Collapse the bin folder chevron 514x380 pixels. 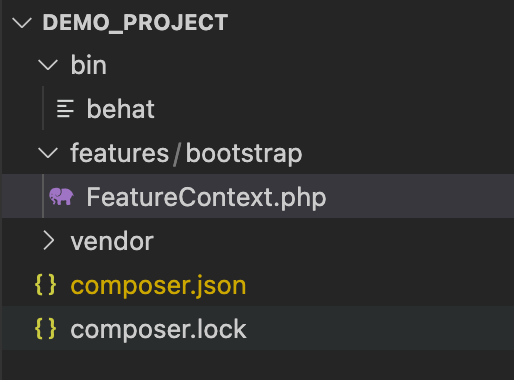[x=48, y=65]
